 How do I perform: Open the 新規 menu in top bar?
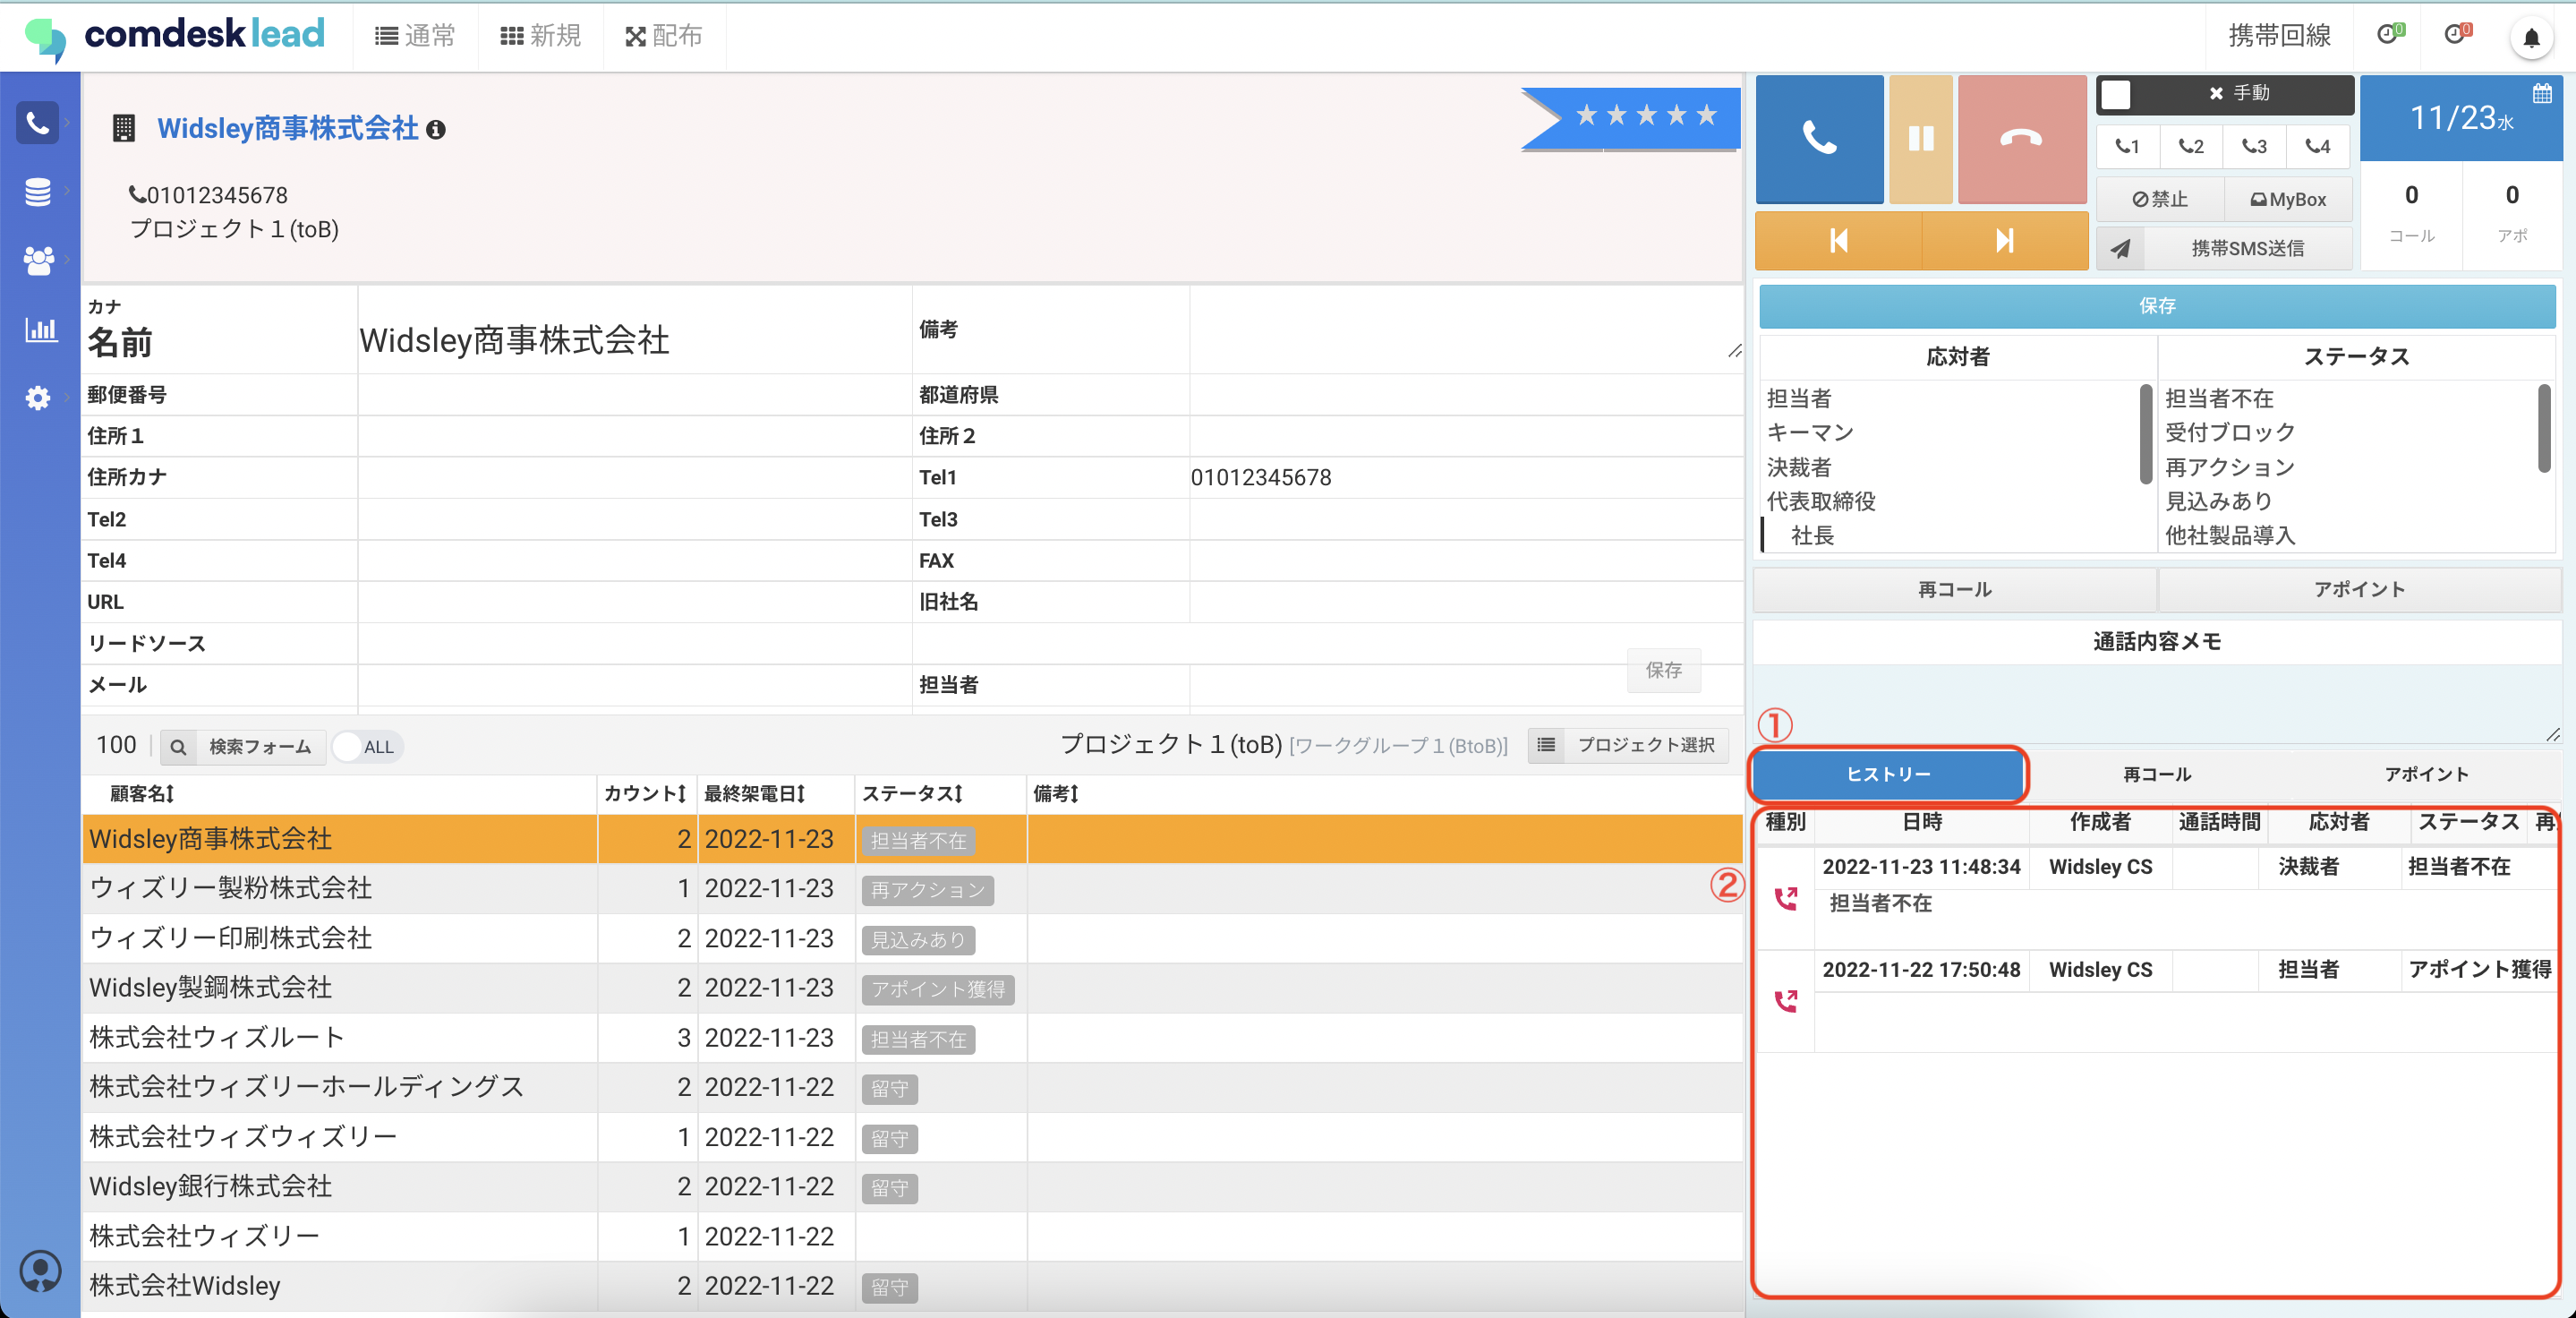point(541,36)
